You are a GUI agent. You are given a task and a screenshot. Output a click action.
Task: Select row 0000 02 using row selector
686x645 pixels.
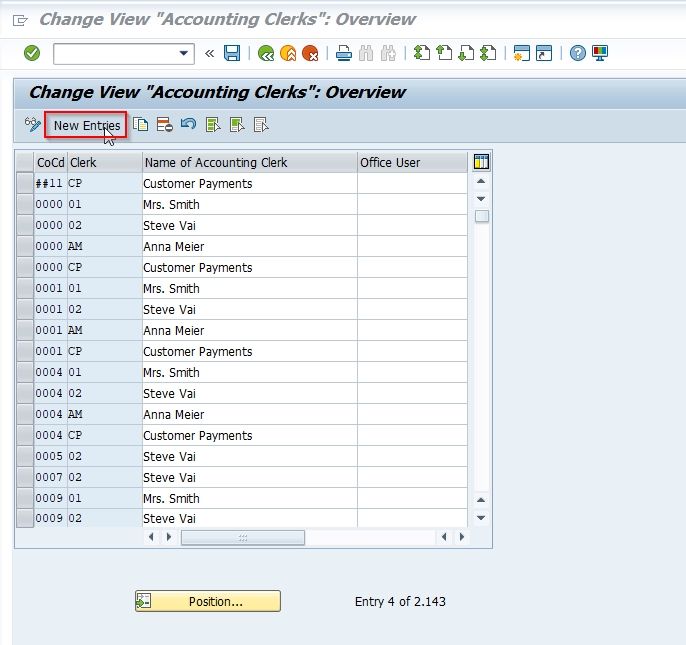point(25,225)
